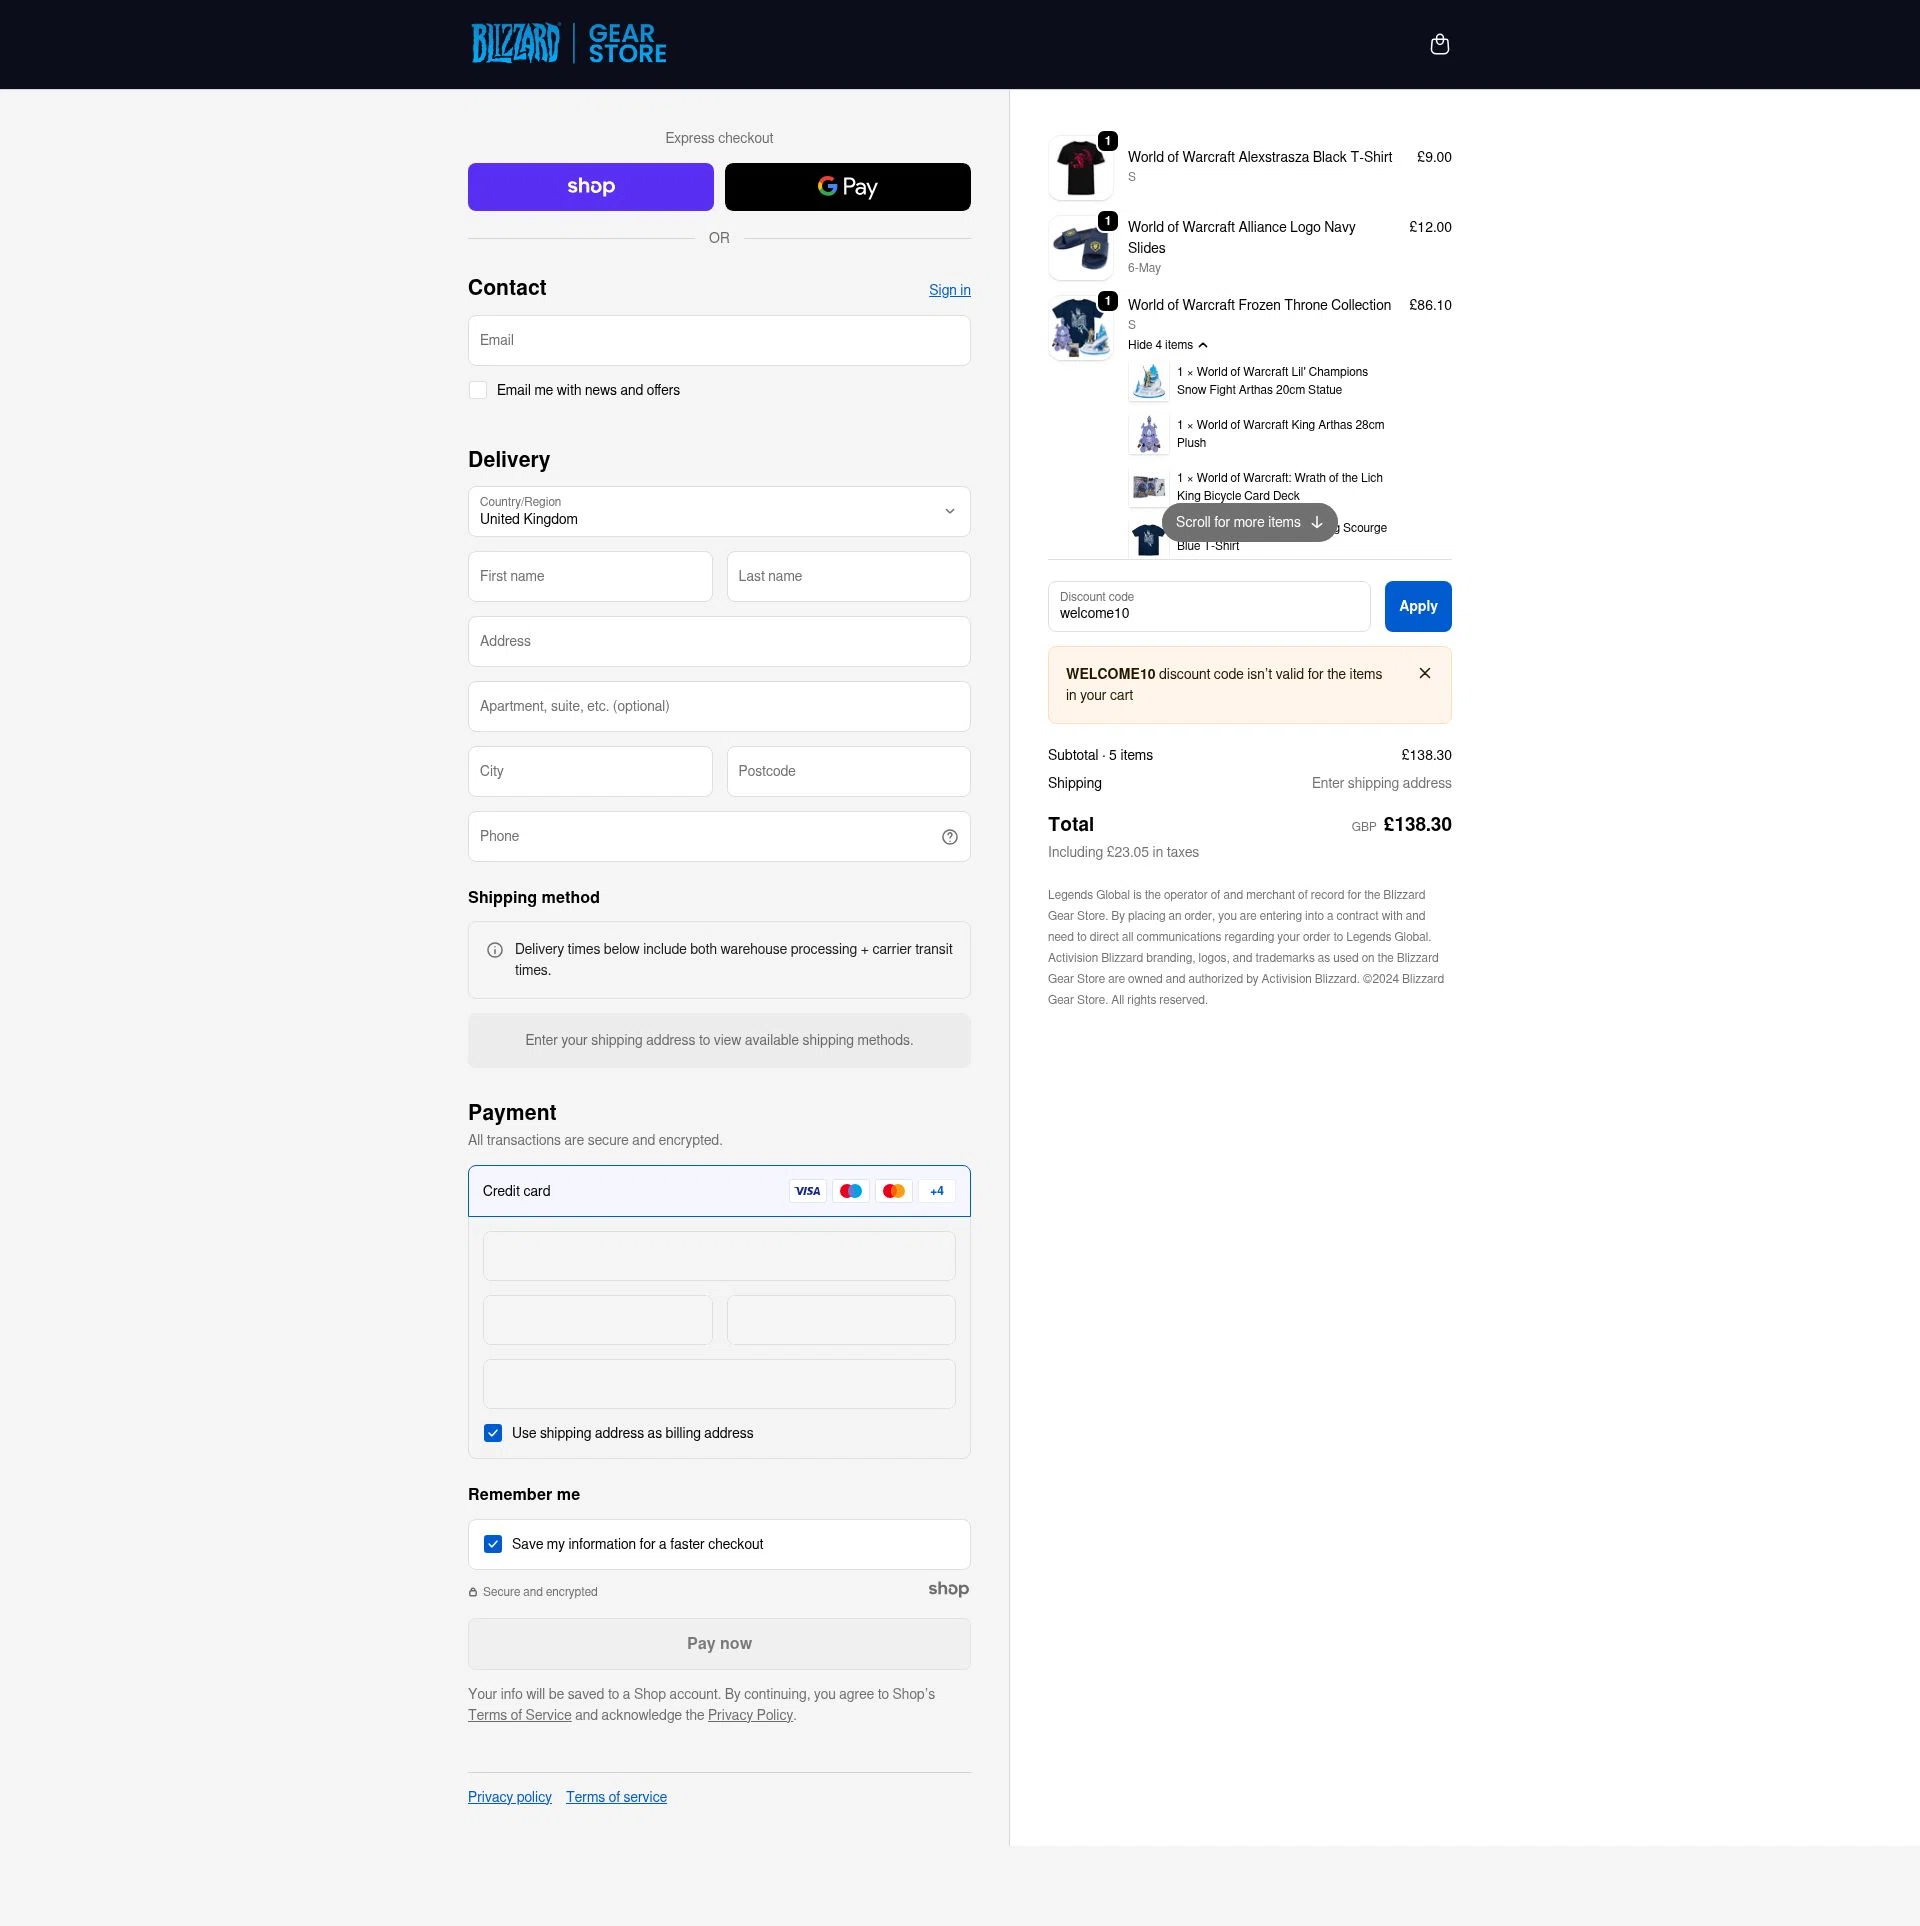Focus the Discount code field
This screenshot has width=1920, height=1926.
pos(1209,606)
